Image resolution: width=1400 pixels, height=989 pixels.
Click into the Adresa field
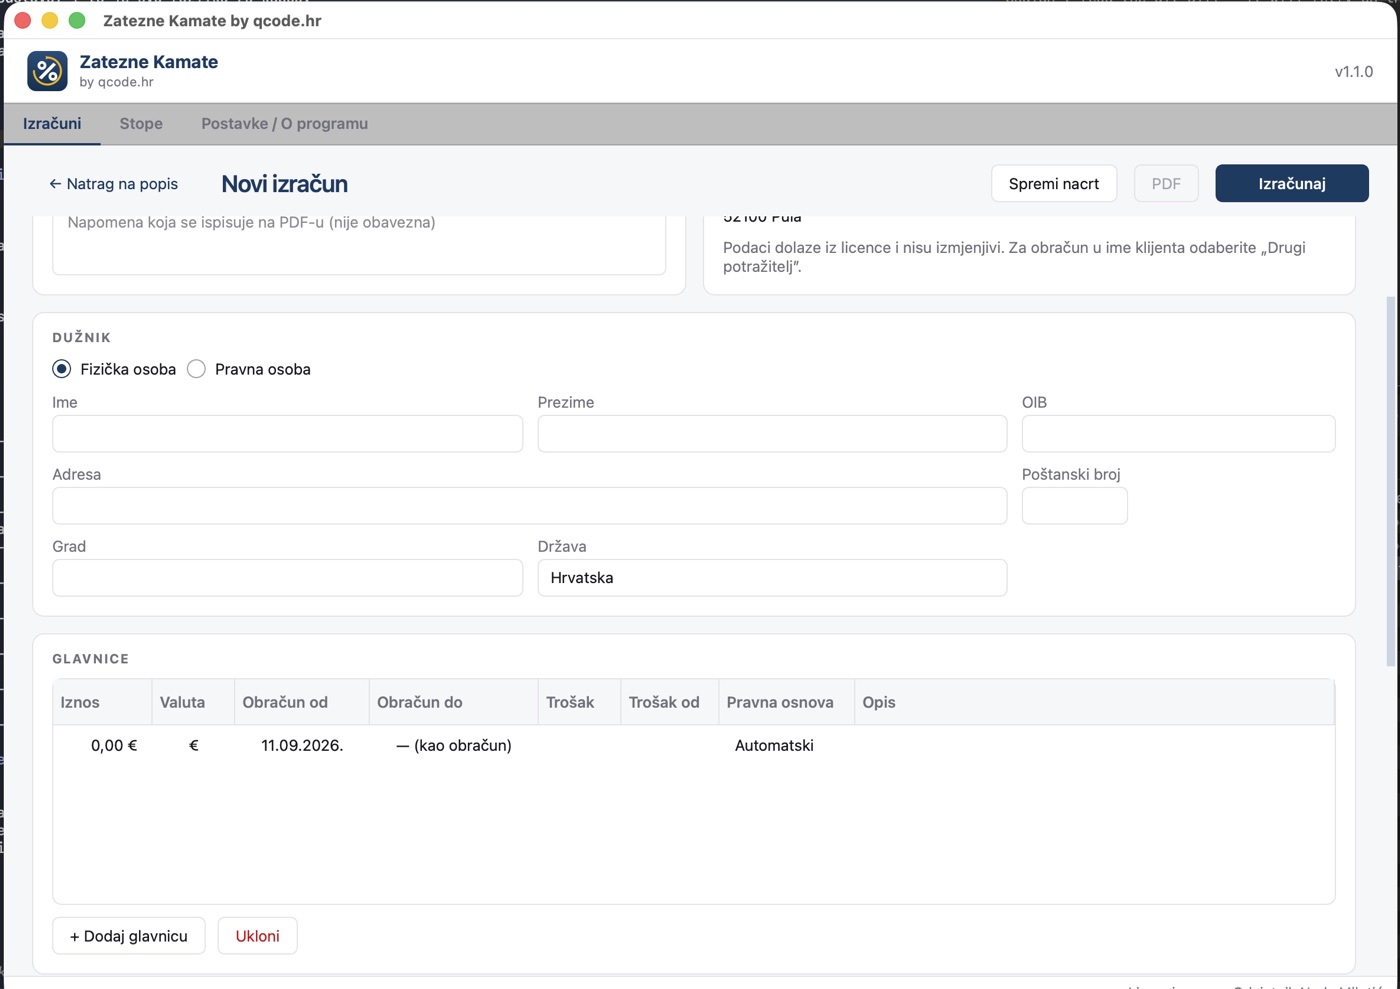pos(529,506)
